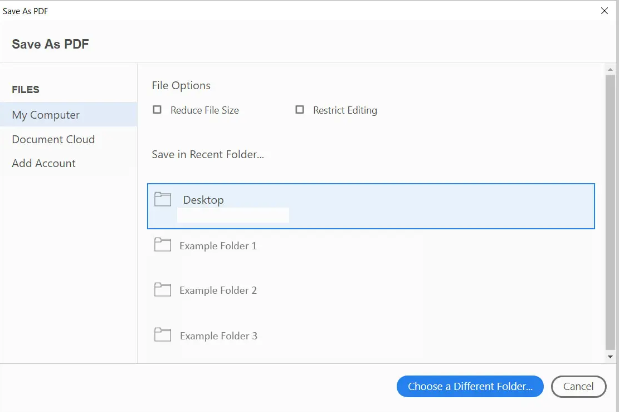
Task: Tick the Restrict Editing checkbox
Action: (x=300, y=110)
